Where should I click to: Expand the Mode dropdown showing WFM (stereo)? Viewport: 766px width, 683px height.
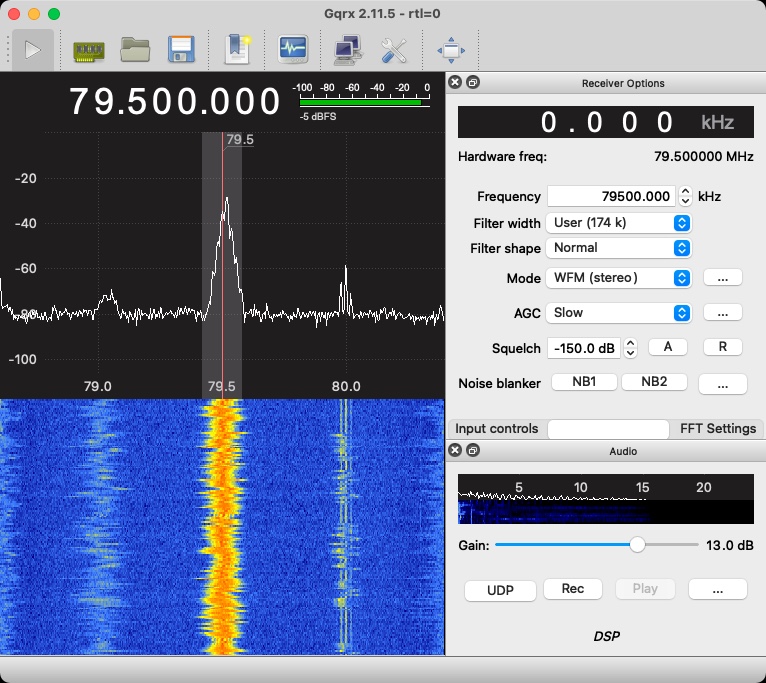click(619, 278)
